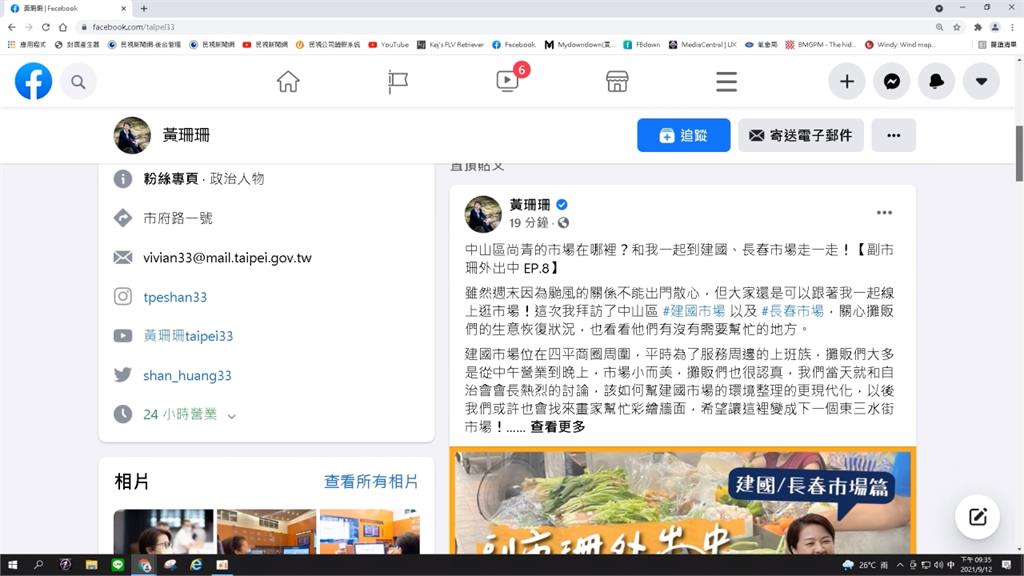Click the browser home button
1024x576 pixels.
[x=63, y=27]
